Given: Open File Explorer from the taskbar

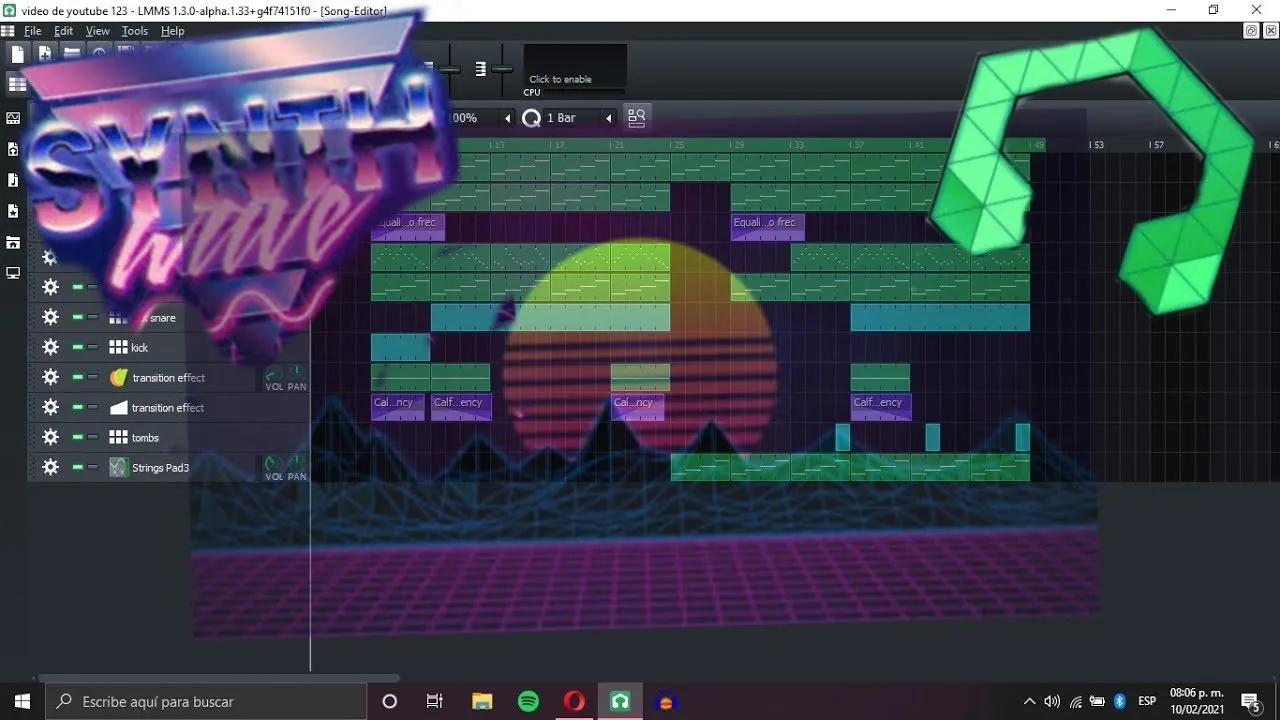Looking at the screenshot, I should (482, 701).
